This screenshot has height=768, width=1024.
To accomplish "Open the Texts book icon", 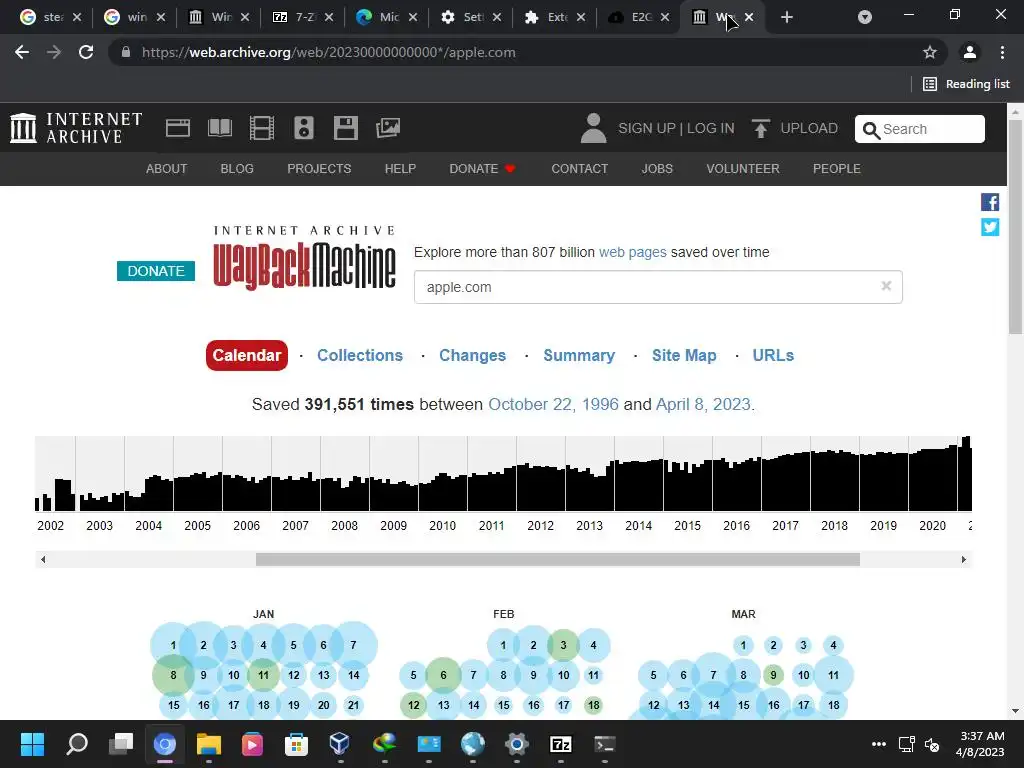I will tap(219, 128).
